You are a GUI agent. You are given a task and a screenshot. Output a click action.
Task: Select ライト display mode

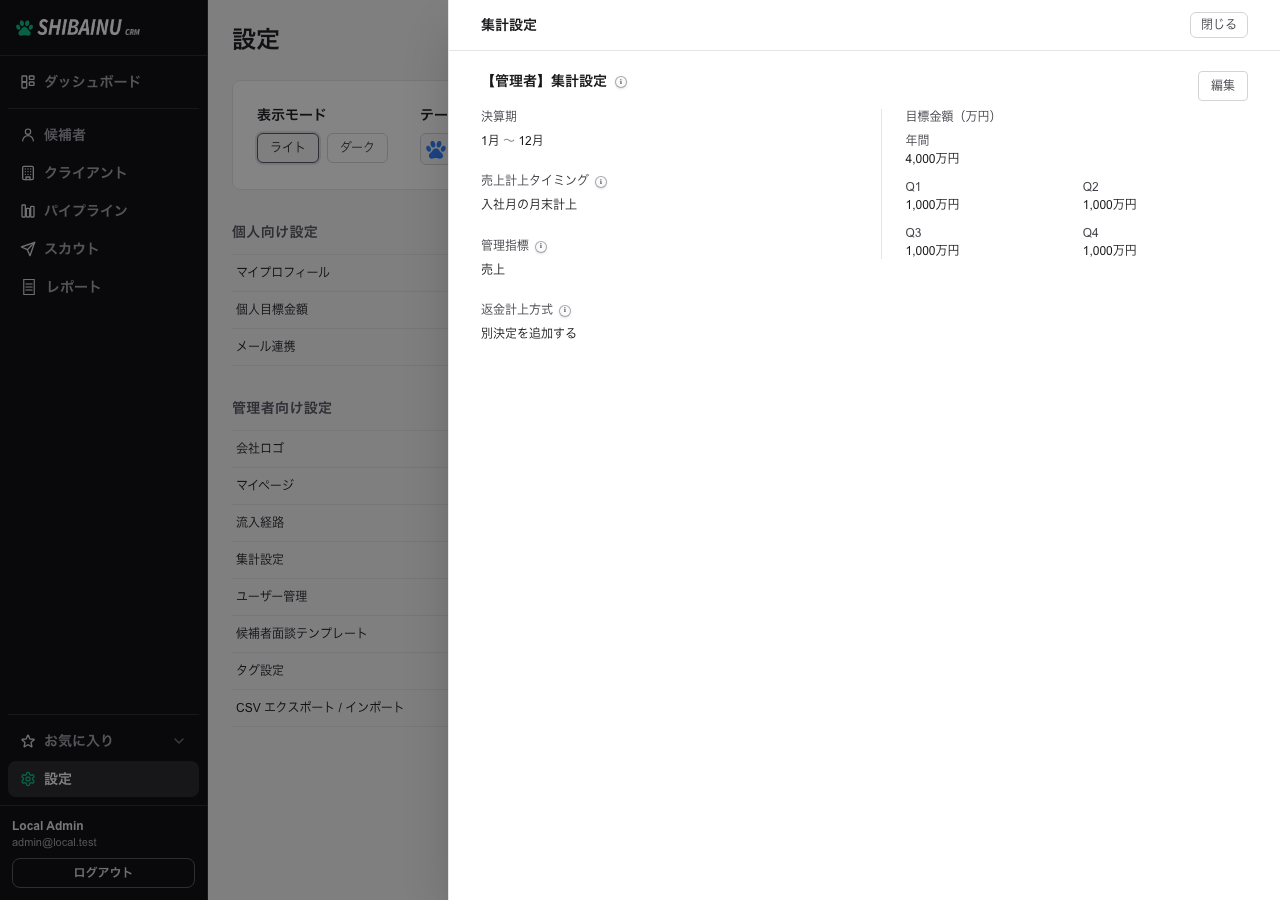pyautogui.click(x=288, y=148)
